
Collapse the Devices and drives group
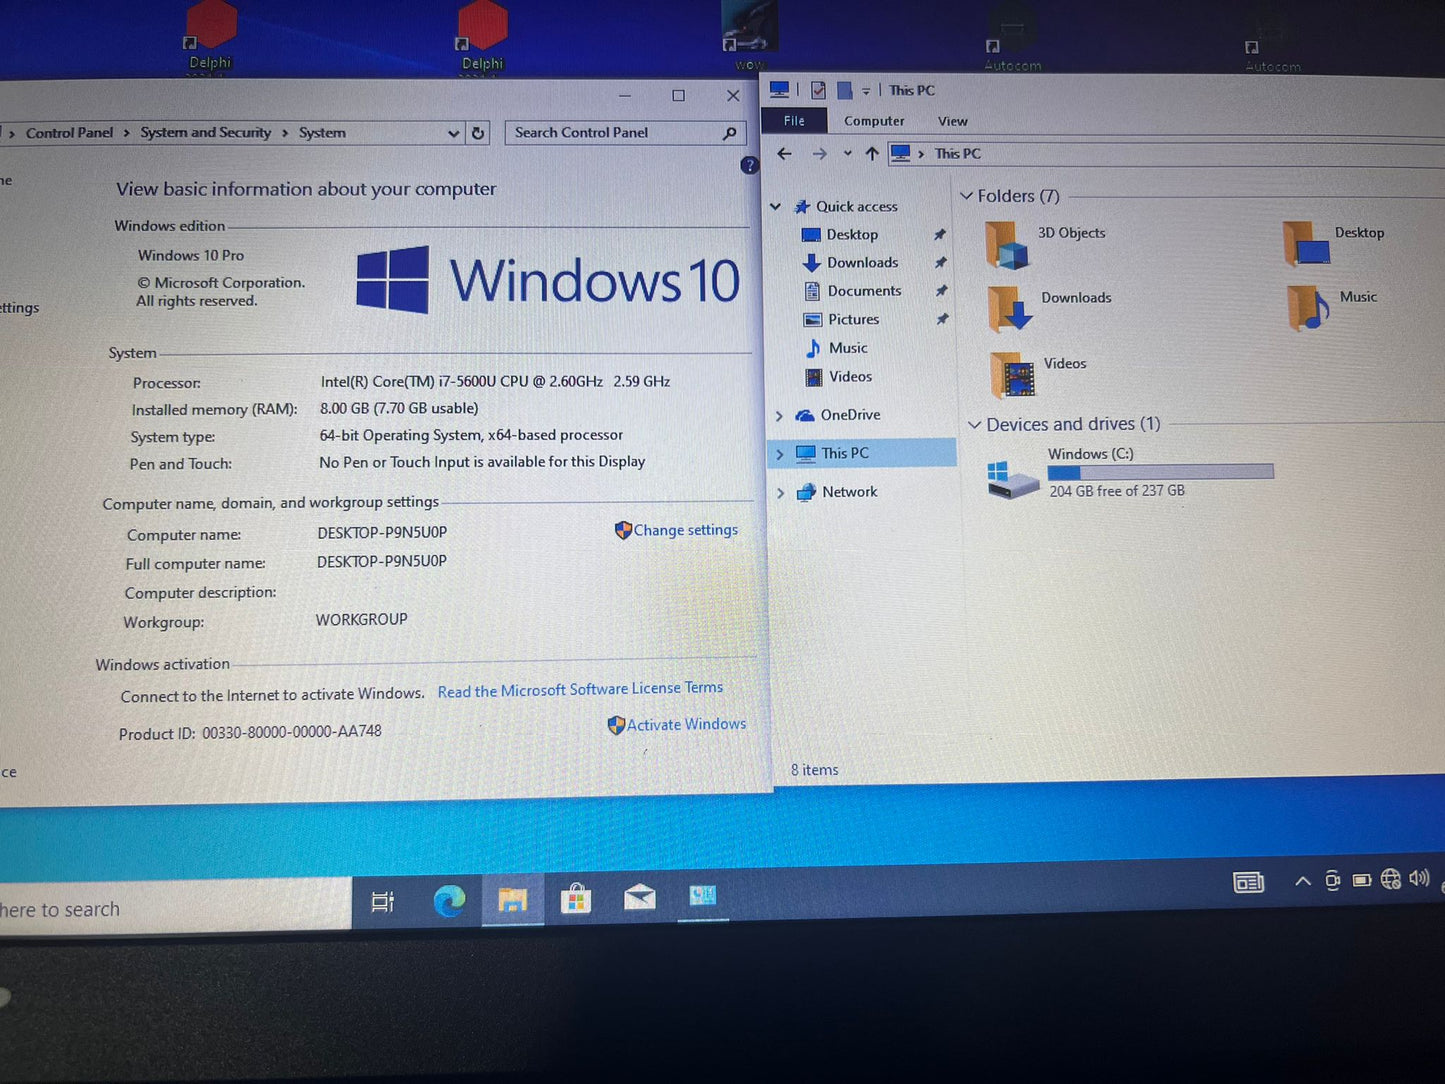coord(975,425)
